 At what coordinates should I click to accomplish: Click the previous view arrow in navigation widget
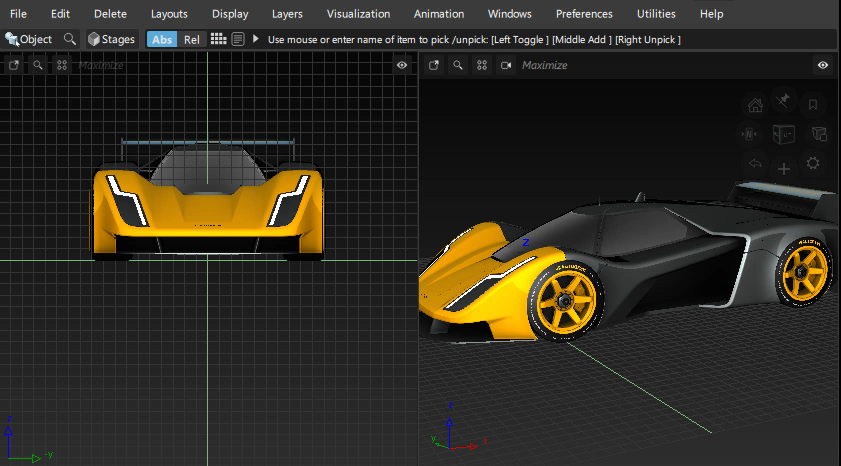[755, 164]
